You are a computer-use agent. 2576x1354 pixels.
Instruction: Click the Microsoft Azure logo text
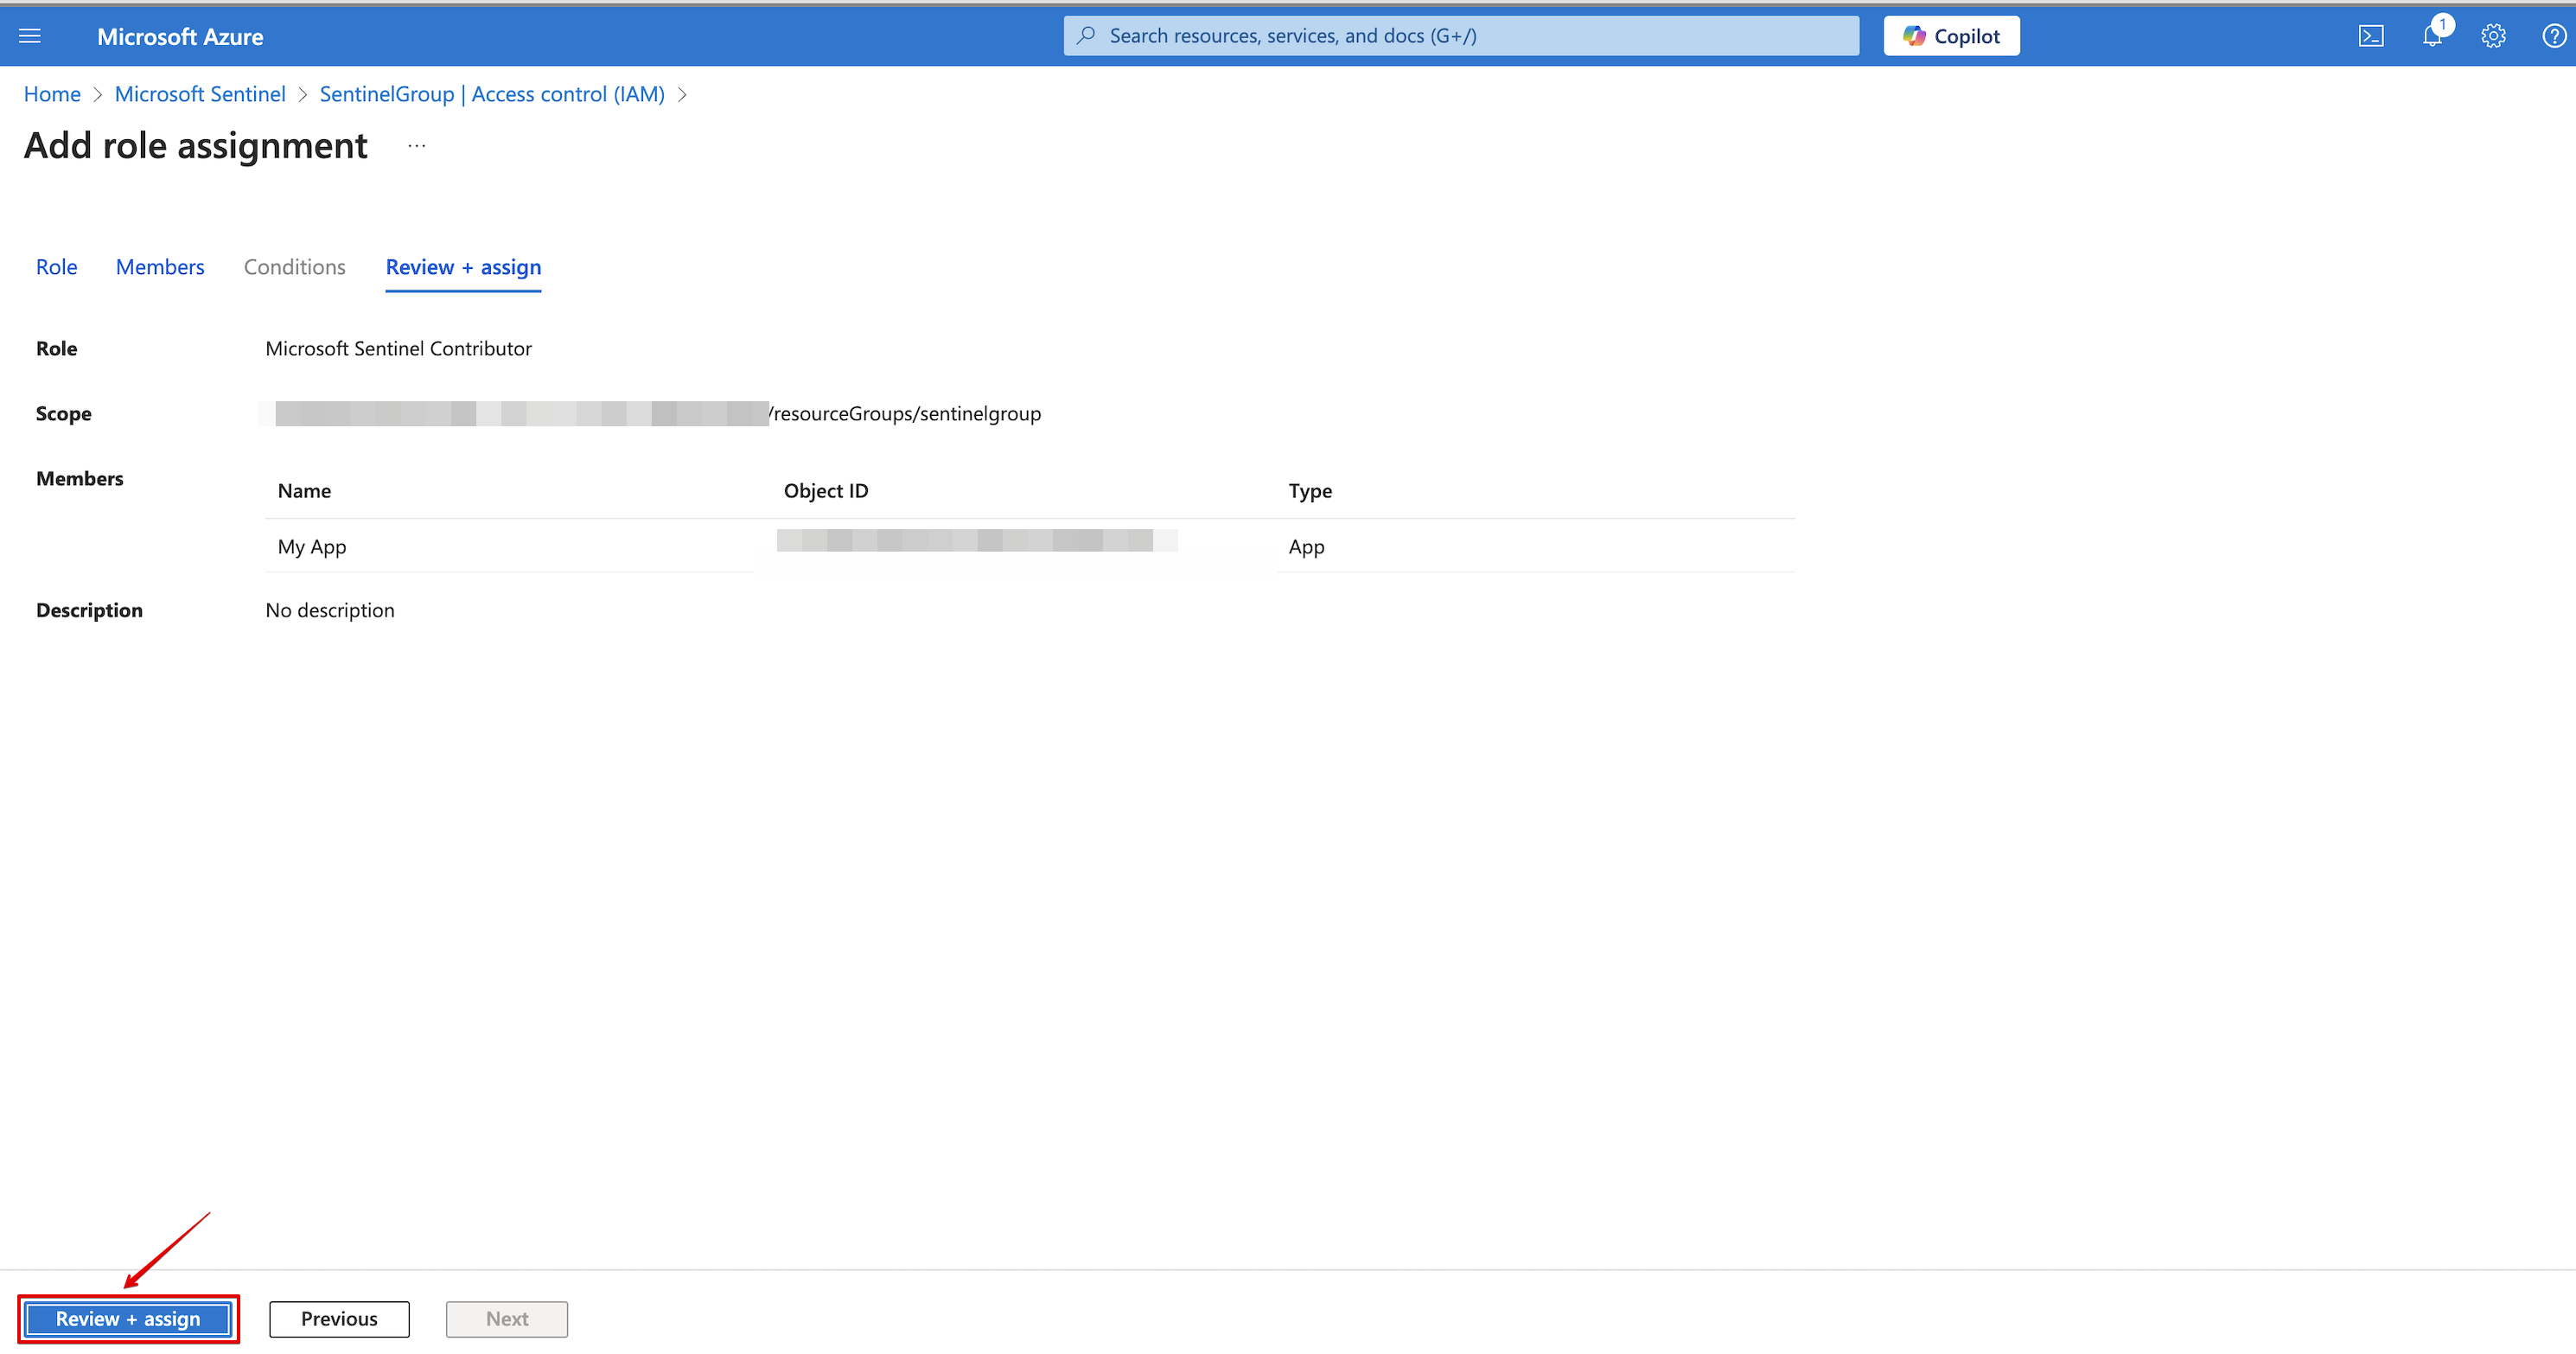point(180,36)
